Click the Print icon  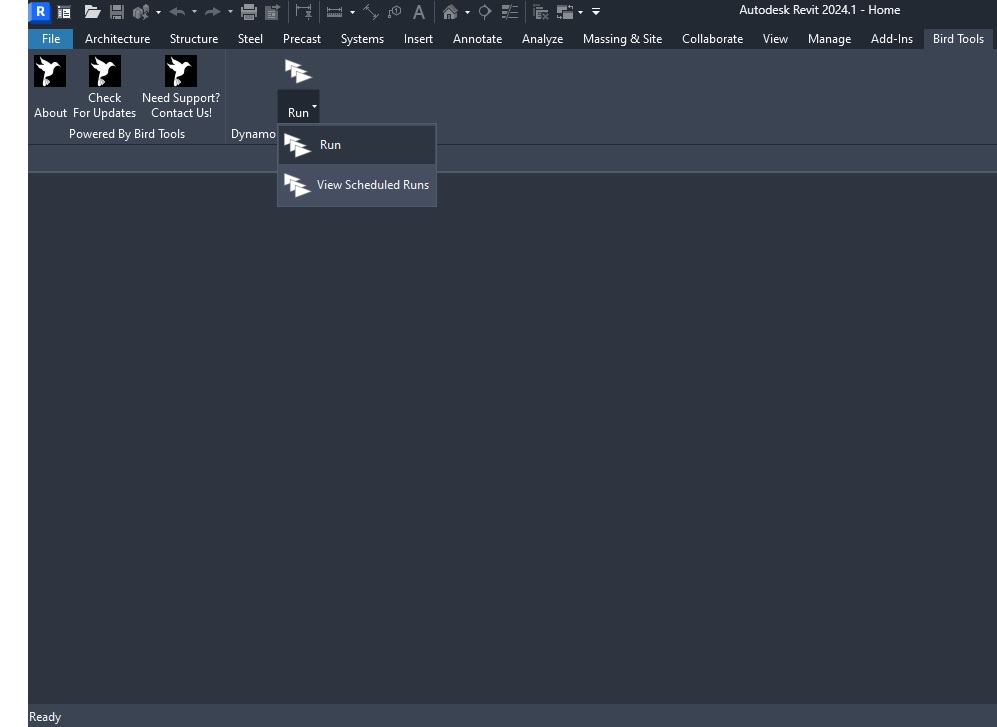tap(249, 11)
